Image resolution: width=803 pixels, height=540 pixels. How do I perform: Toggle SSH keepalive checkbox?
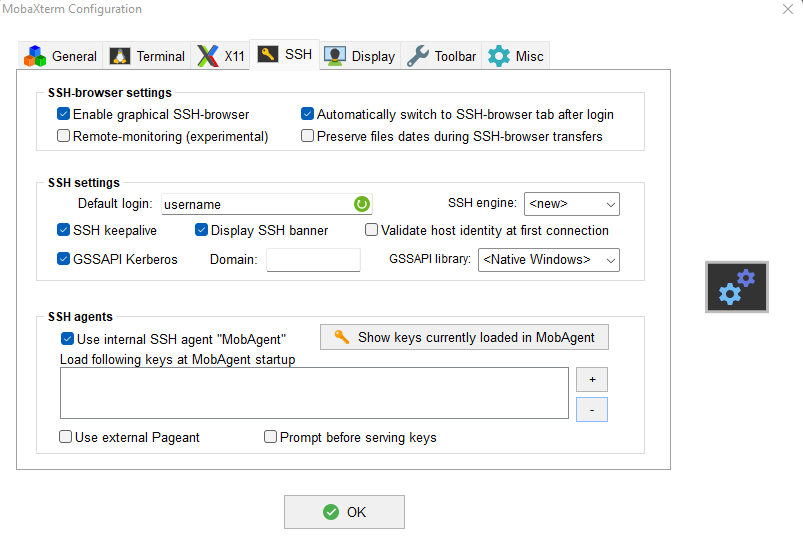pos(64,230)
